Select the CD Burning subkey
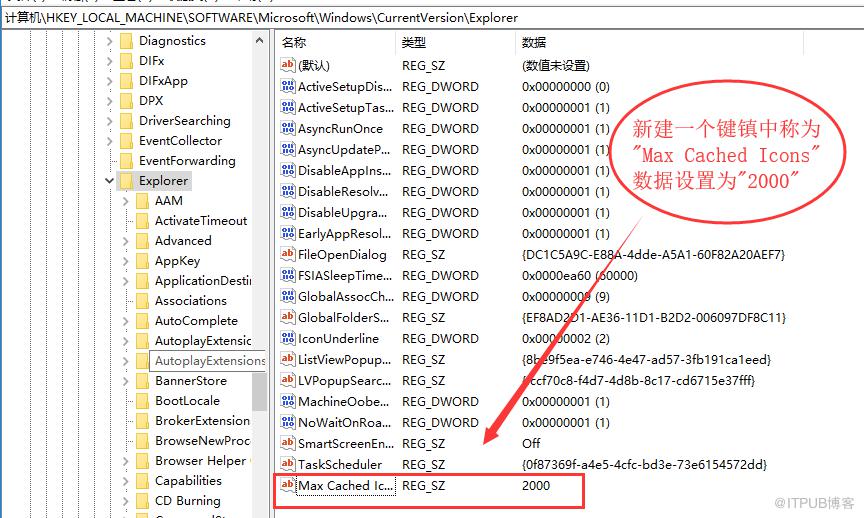This screenshot has width=864, height=518. (x=187, y=500)
